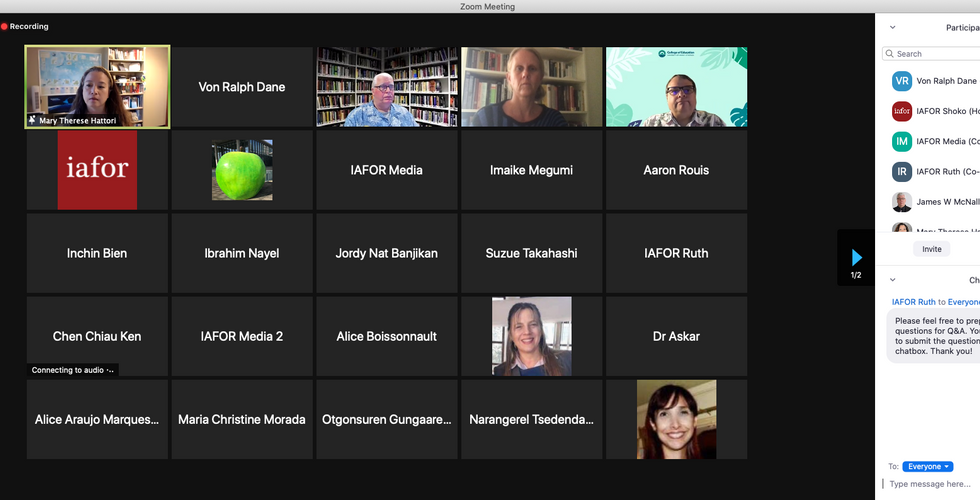Select the green apple profile tile

[242, 170]
